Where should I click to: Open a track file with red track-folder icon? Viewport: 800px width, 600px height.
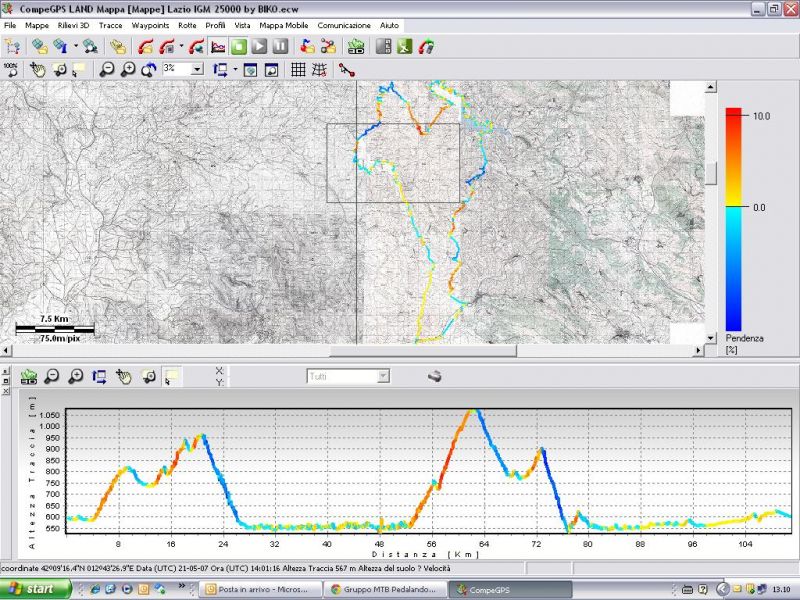[146, 47]
